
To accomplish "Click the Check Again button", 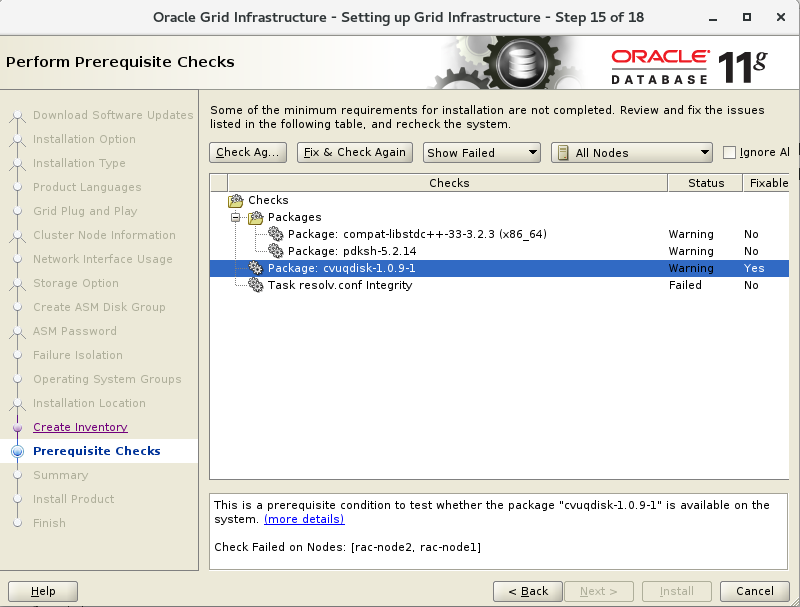I will pos(248,152).
